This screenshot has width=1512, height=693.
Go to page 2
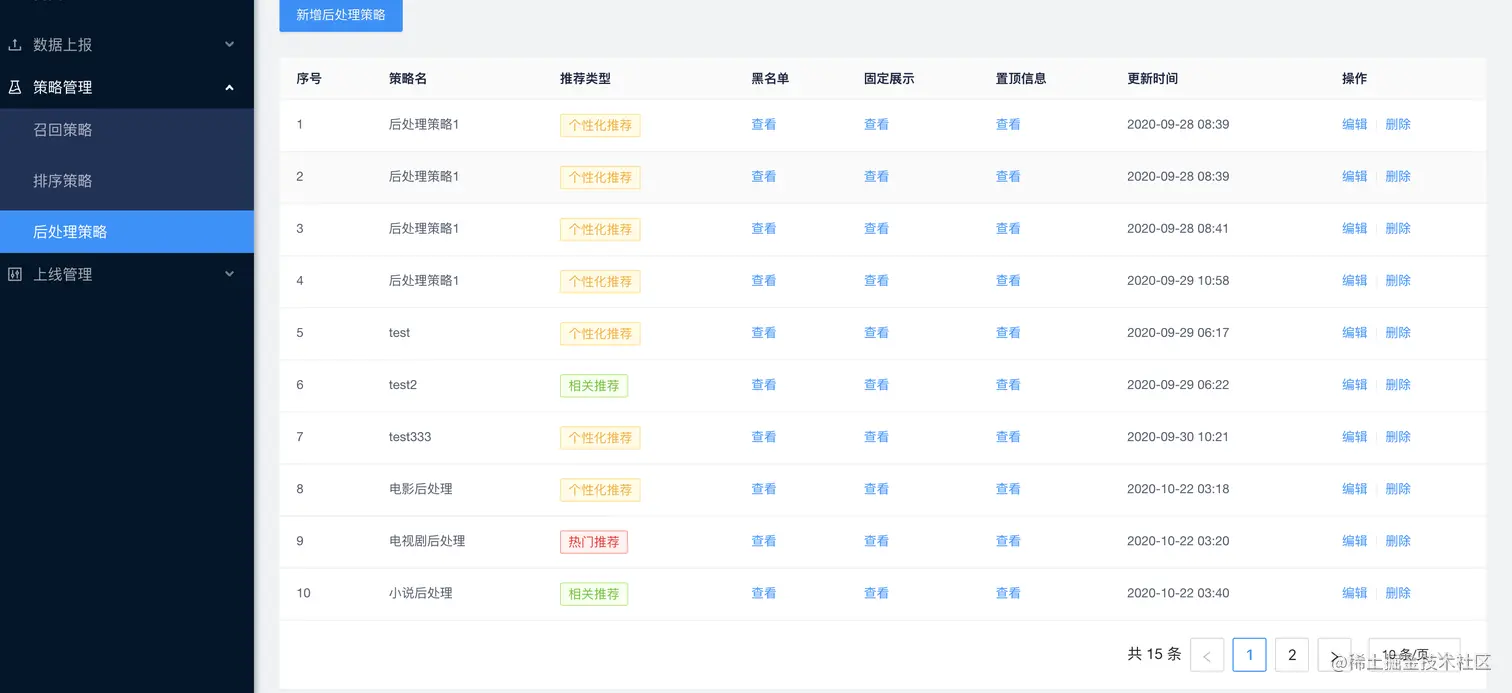1292,655
